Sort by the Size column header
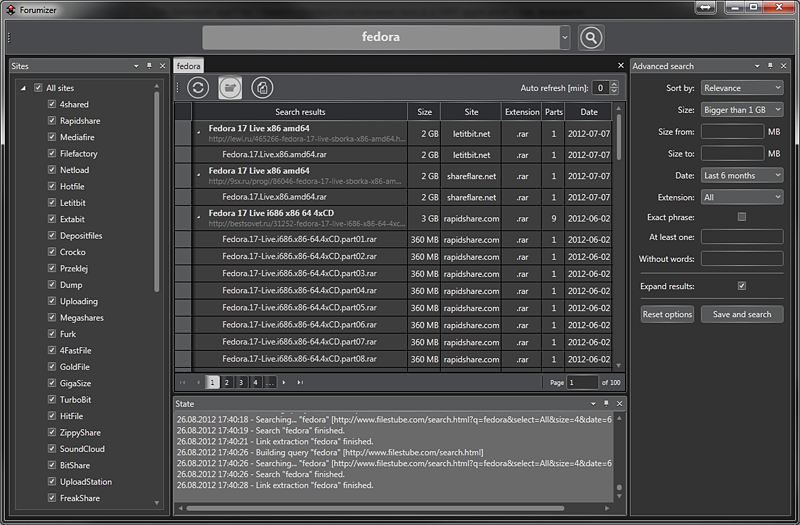 [424, 112]
